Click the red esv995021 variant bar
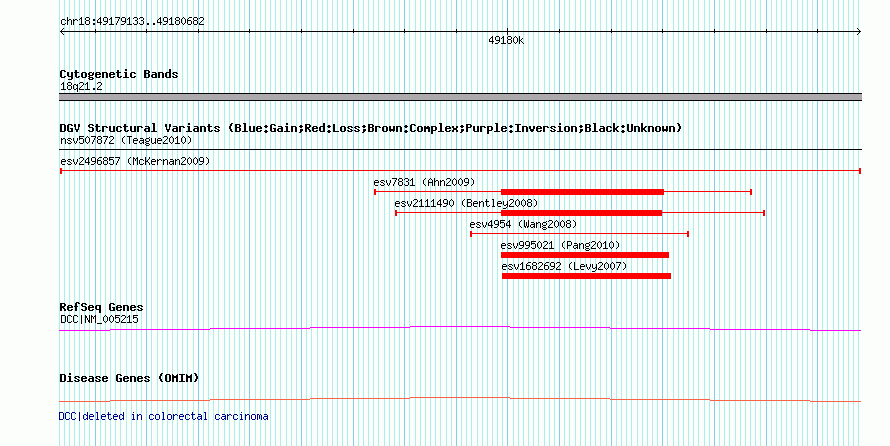 [585, 255]
